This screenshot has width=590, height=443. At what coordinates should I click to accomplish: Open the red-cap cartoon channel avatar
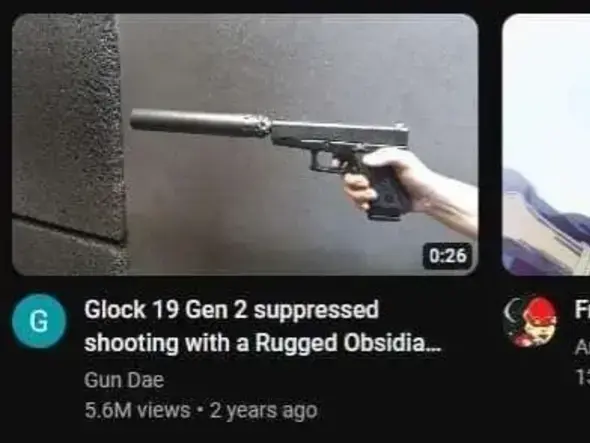pyautogui.click(x=531, y=321)
